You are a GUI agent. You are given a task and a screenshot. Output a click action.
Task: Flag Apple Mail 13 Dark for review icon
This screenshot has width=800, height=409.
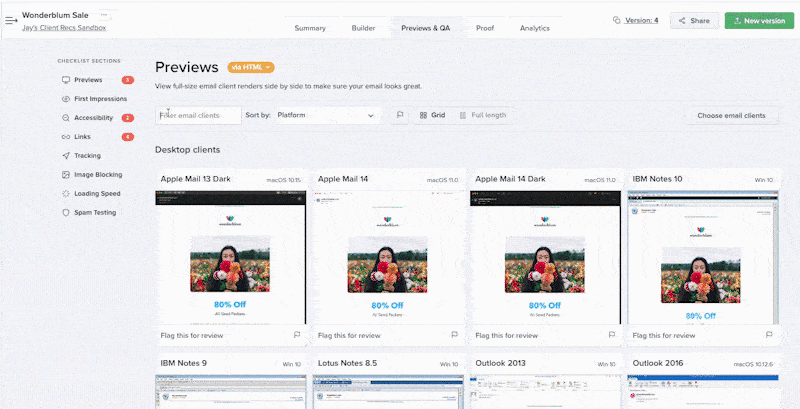297,335
